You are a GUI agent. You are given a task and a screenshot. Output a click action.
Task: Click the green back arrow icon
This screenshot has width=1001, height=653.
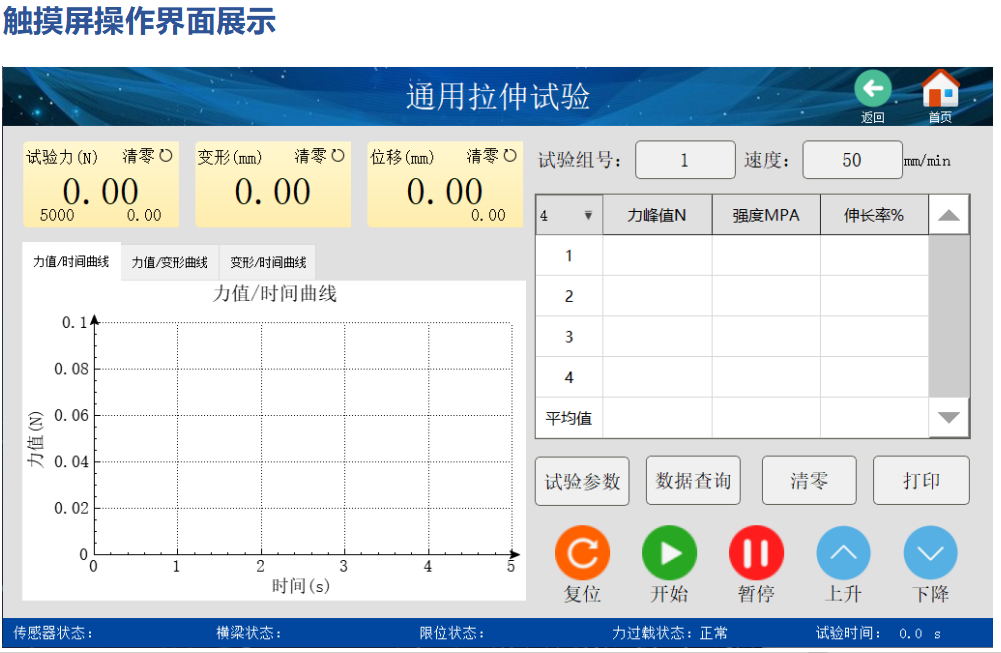(x=872, y=89)
